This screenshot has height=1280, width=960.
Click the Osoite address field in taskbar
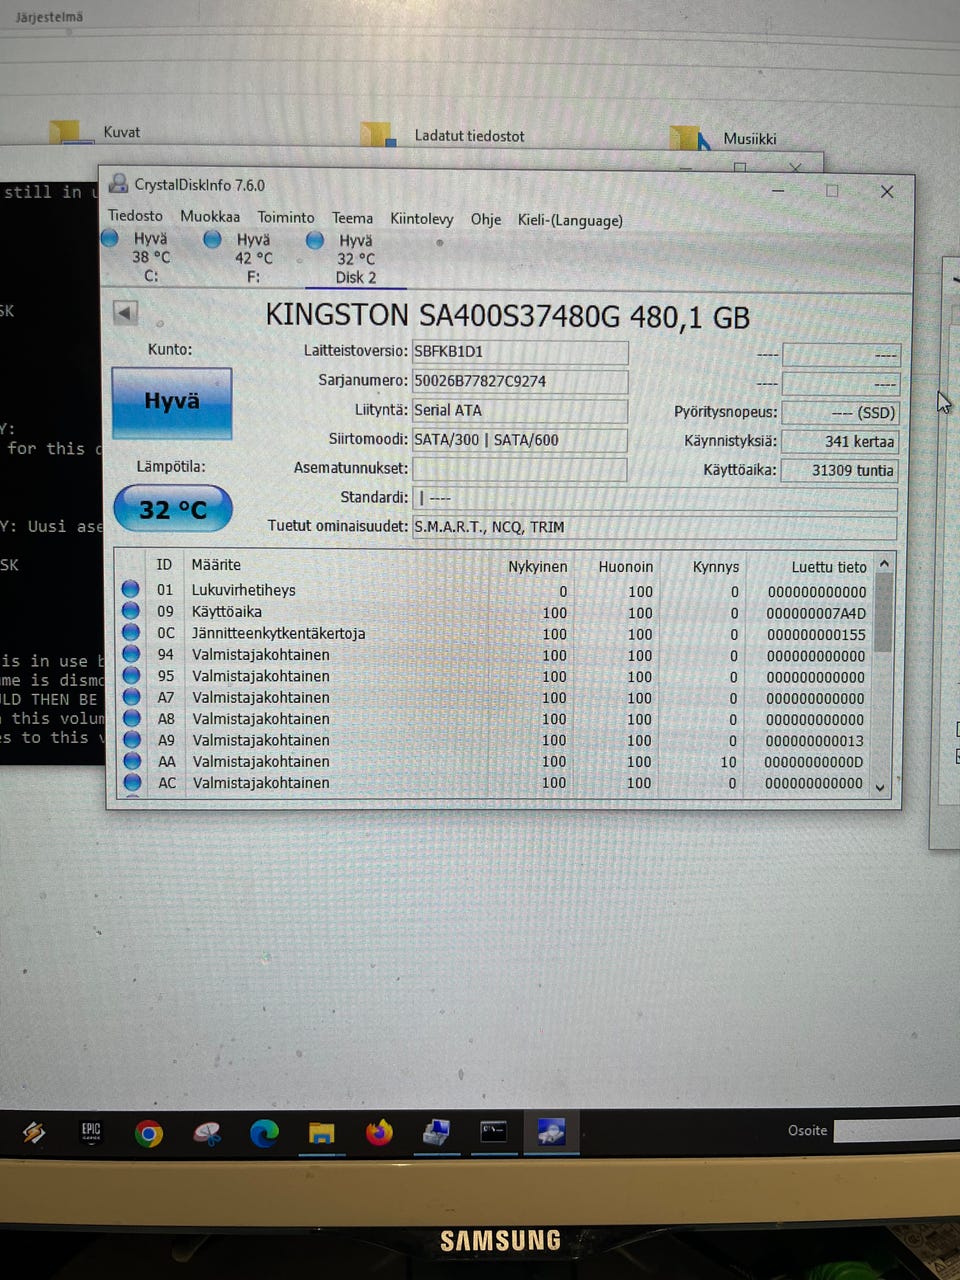[x=896, y=1130]
